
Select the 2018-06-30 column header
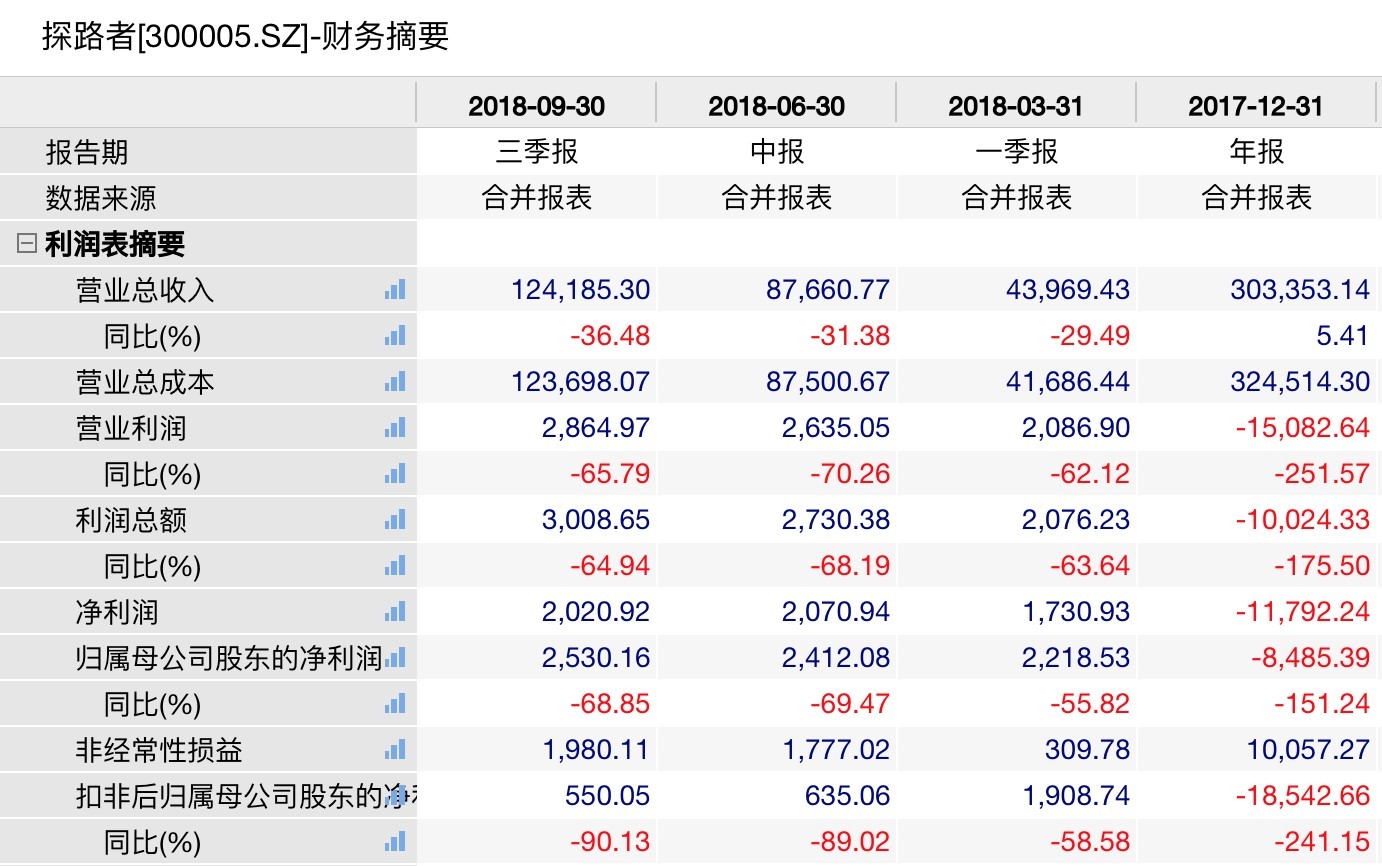click(777, 106)
